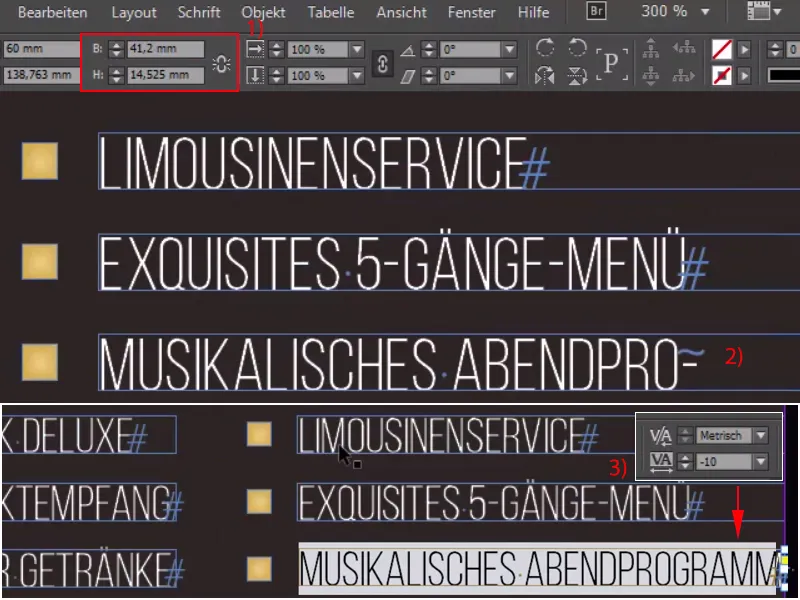Click the Y position field 138,763 mm

[x=41, y=76]
